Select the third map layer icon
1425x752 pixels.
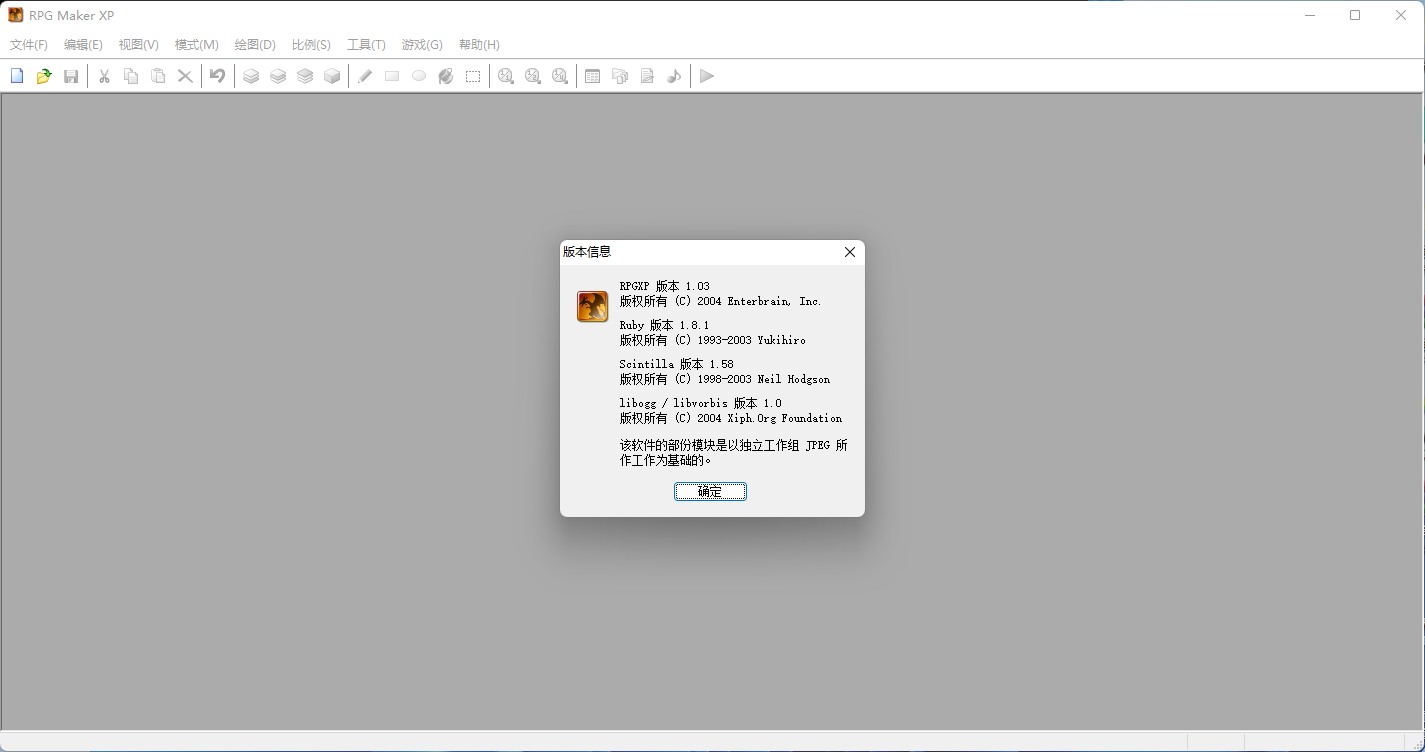tap(305, 76)
